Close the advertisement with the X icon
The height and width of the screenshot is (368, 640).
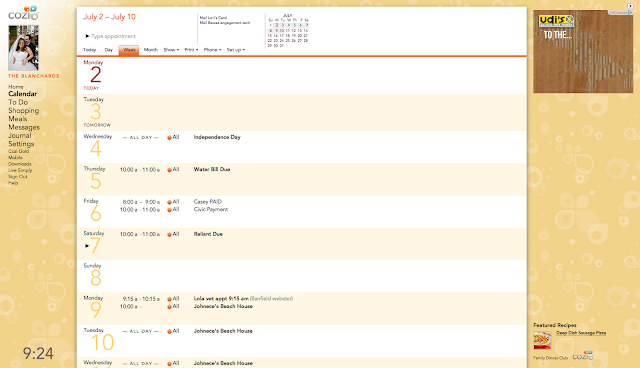click(x=630, y=6)
